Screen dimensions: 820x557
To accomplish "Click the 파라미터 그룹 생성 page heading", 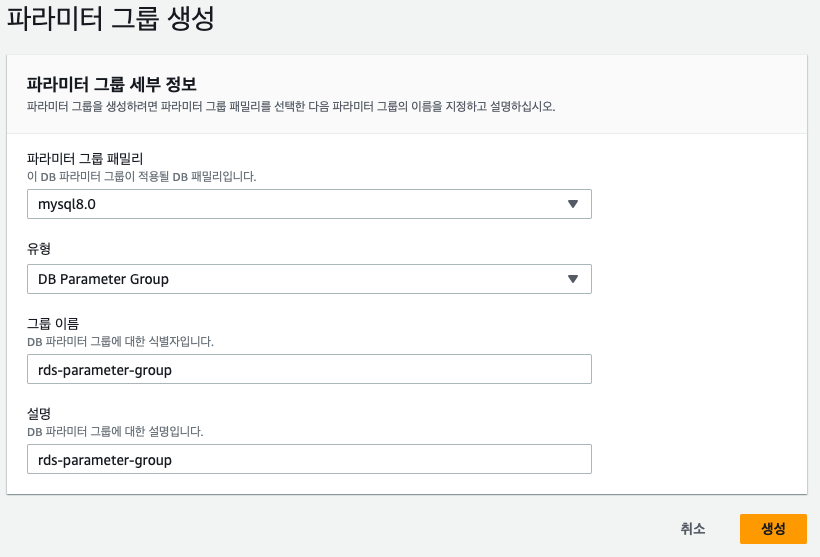I will click(x=110, y=19).
